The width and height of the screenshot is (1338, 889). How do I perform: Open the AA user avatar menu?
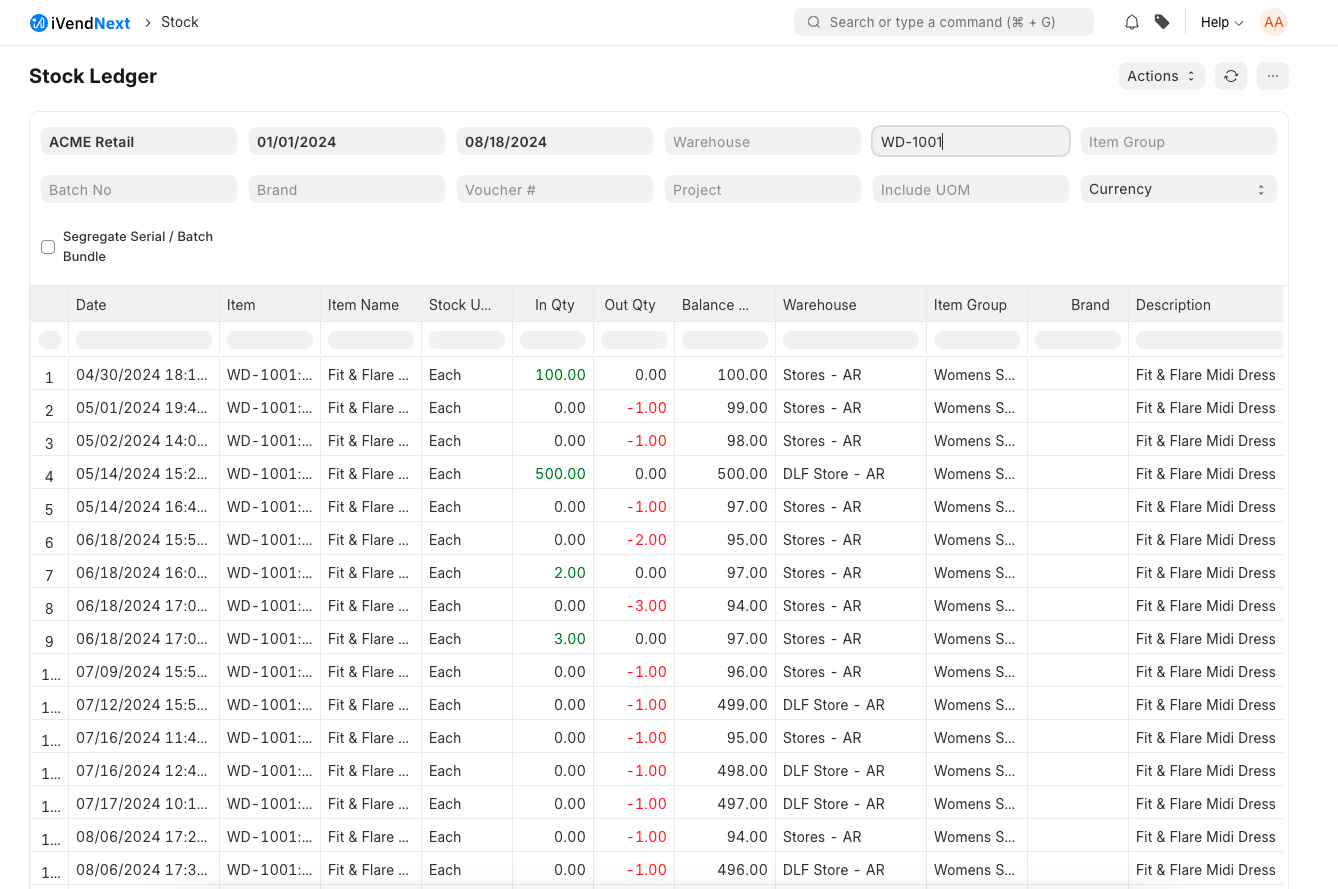tap(1273, 22)
